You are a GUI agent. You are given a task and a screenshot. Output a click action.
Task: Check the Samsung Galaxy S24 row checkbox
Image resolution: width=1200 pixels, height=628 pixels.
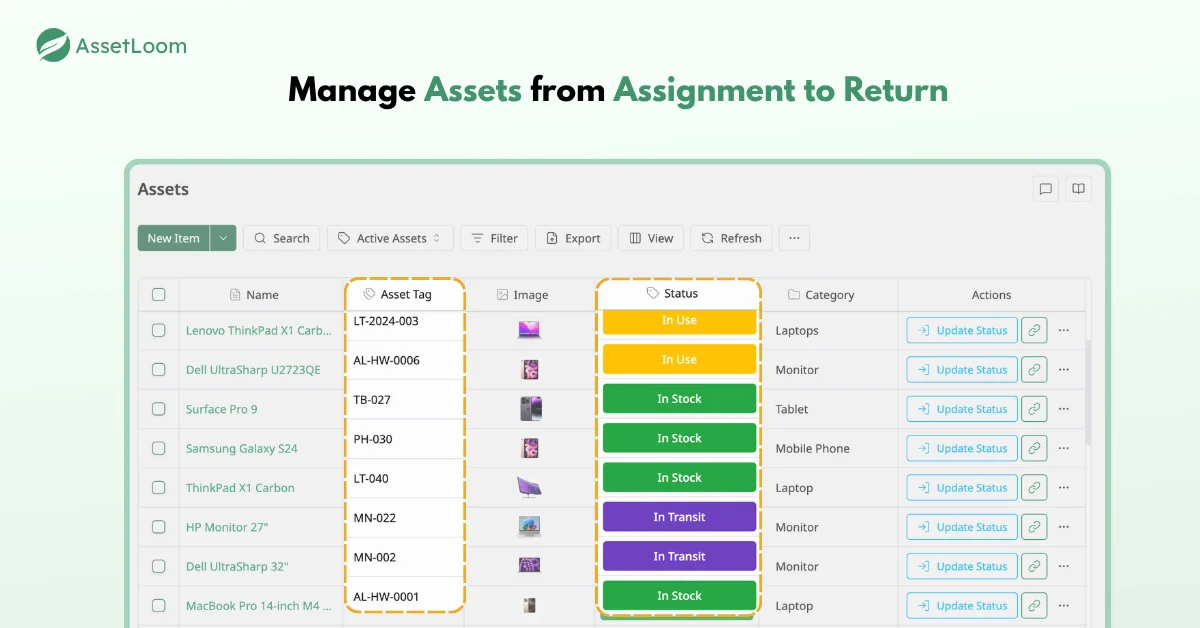pyautogui.click(x=158, y=448)
